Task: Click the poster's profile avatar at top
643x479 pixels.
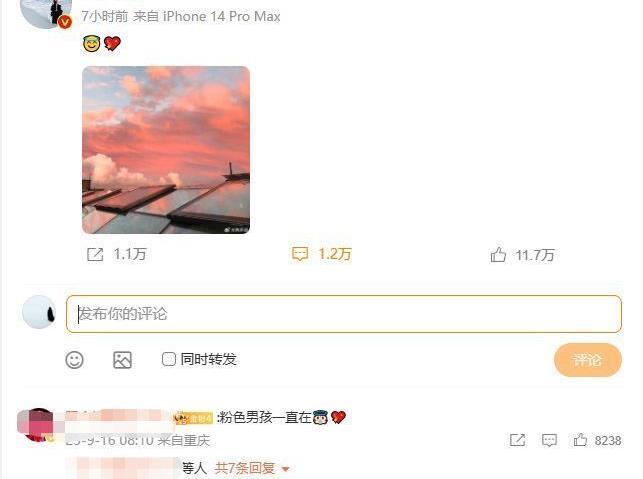Action: click(45, 11)
